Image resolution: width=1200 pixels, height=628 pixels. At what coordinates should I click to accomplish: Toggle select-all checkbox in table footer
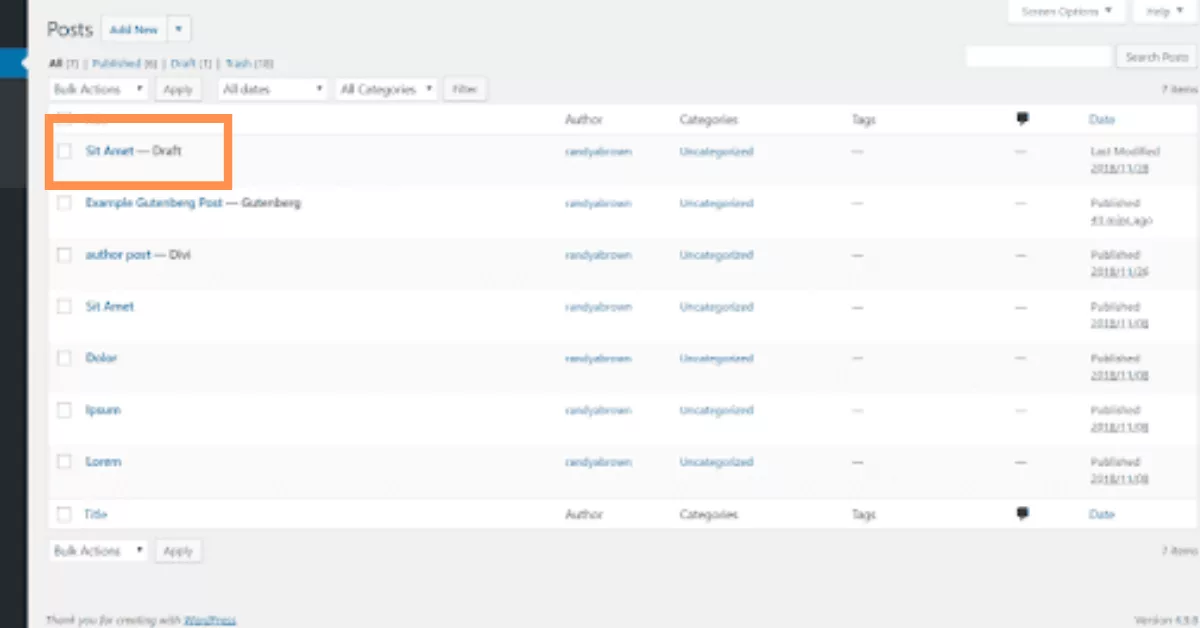point(65,514)
